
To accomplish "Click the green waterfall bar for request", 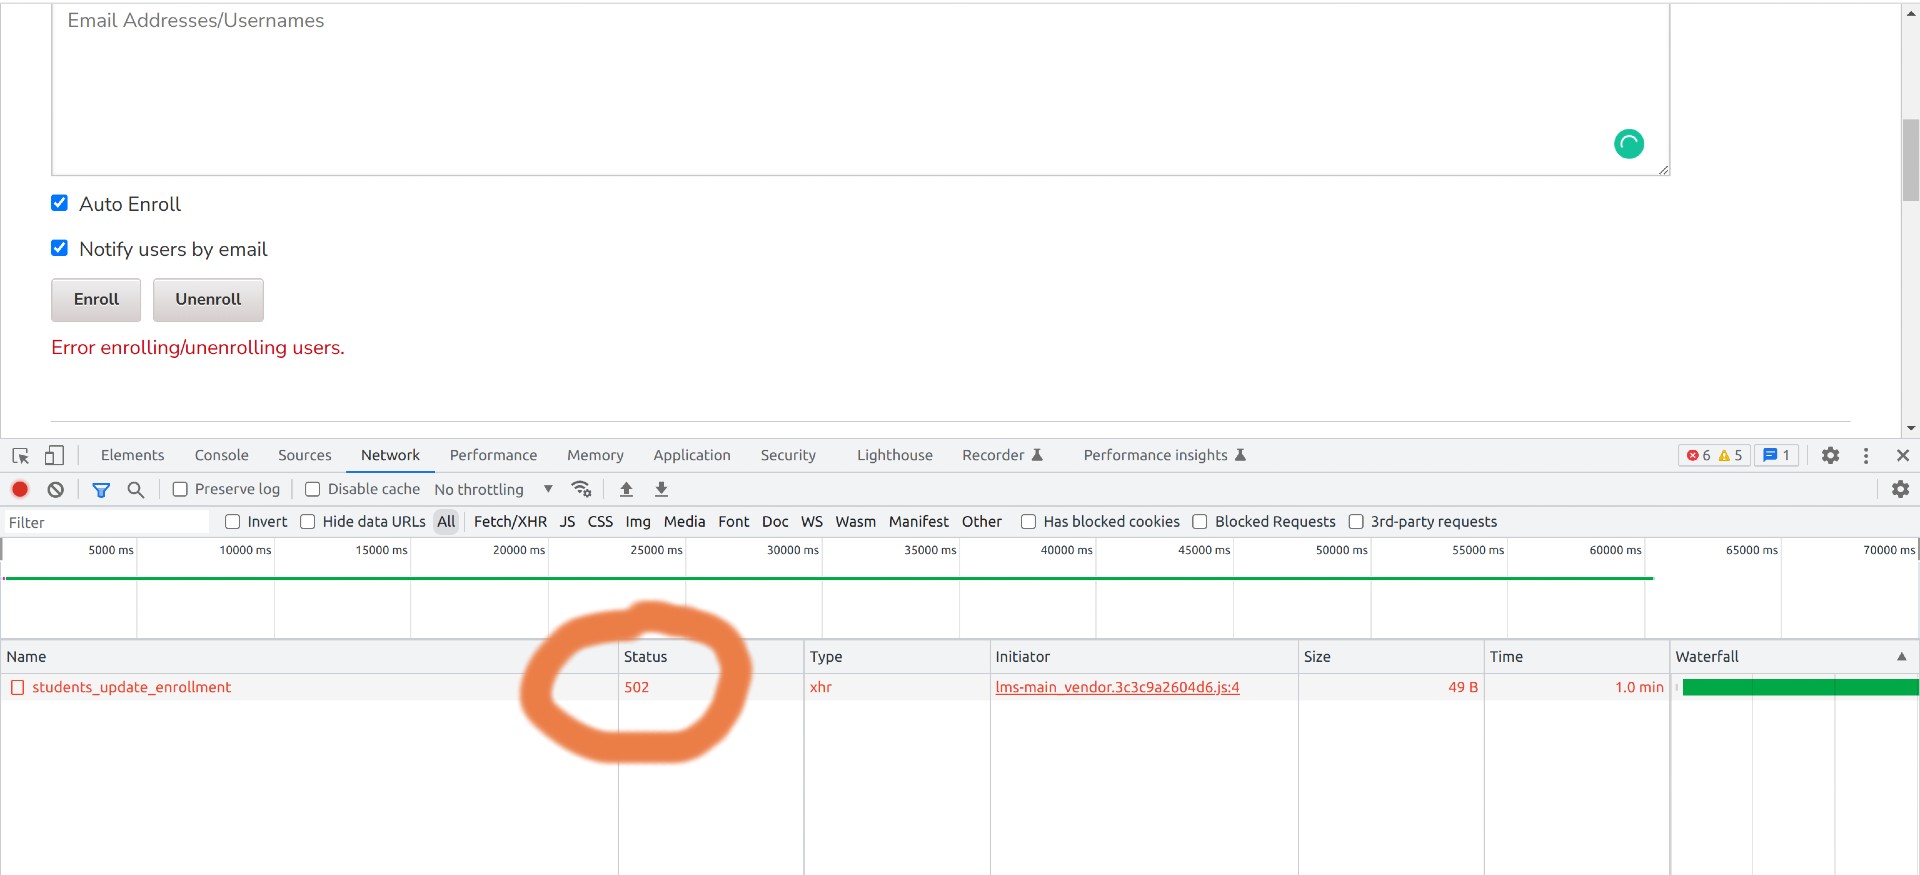I will pos(1800,687).
